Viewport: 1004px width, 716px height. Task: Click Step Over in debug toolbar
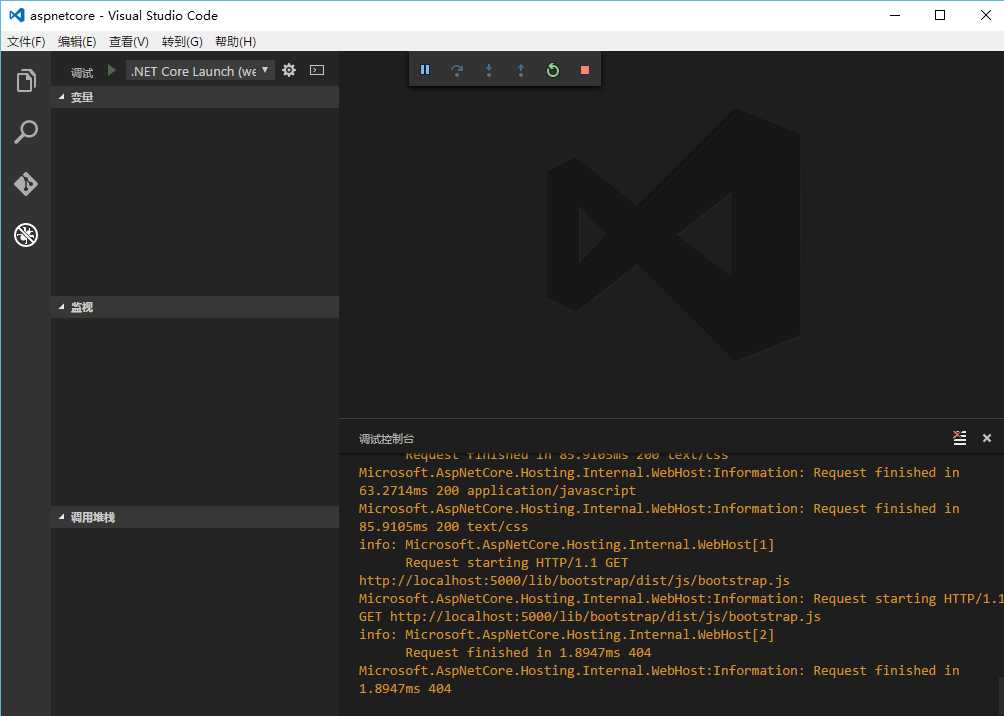coord(457,70)
